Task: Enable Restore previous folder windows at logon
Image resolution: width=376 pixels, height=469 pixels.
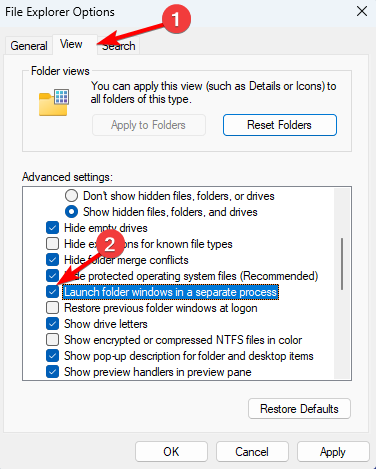Action: (52, 308)
